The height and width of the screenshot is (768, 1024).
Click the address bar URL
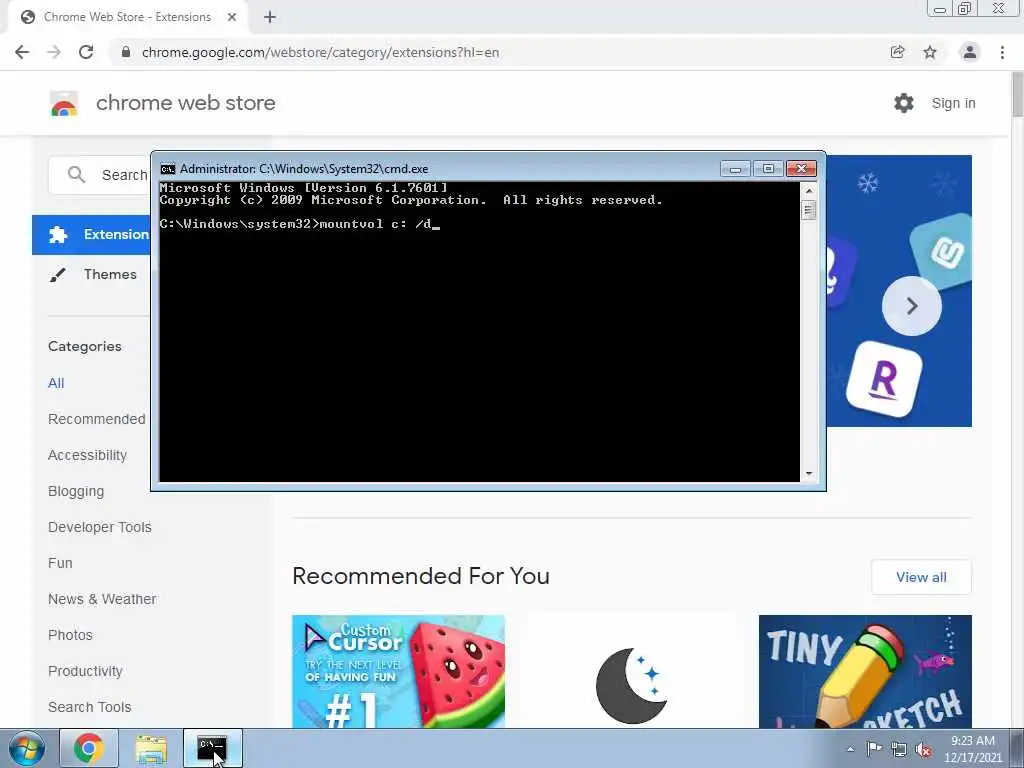click(x=320, y=52)
